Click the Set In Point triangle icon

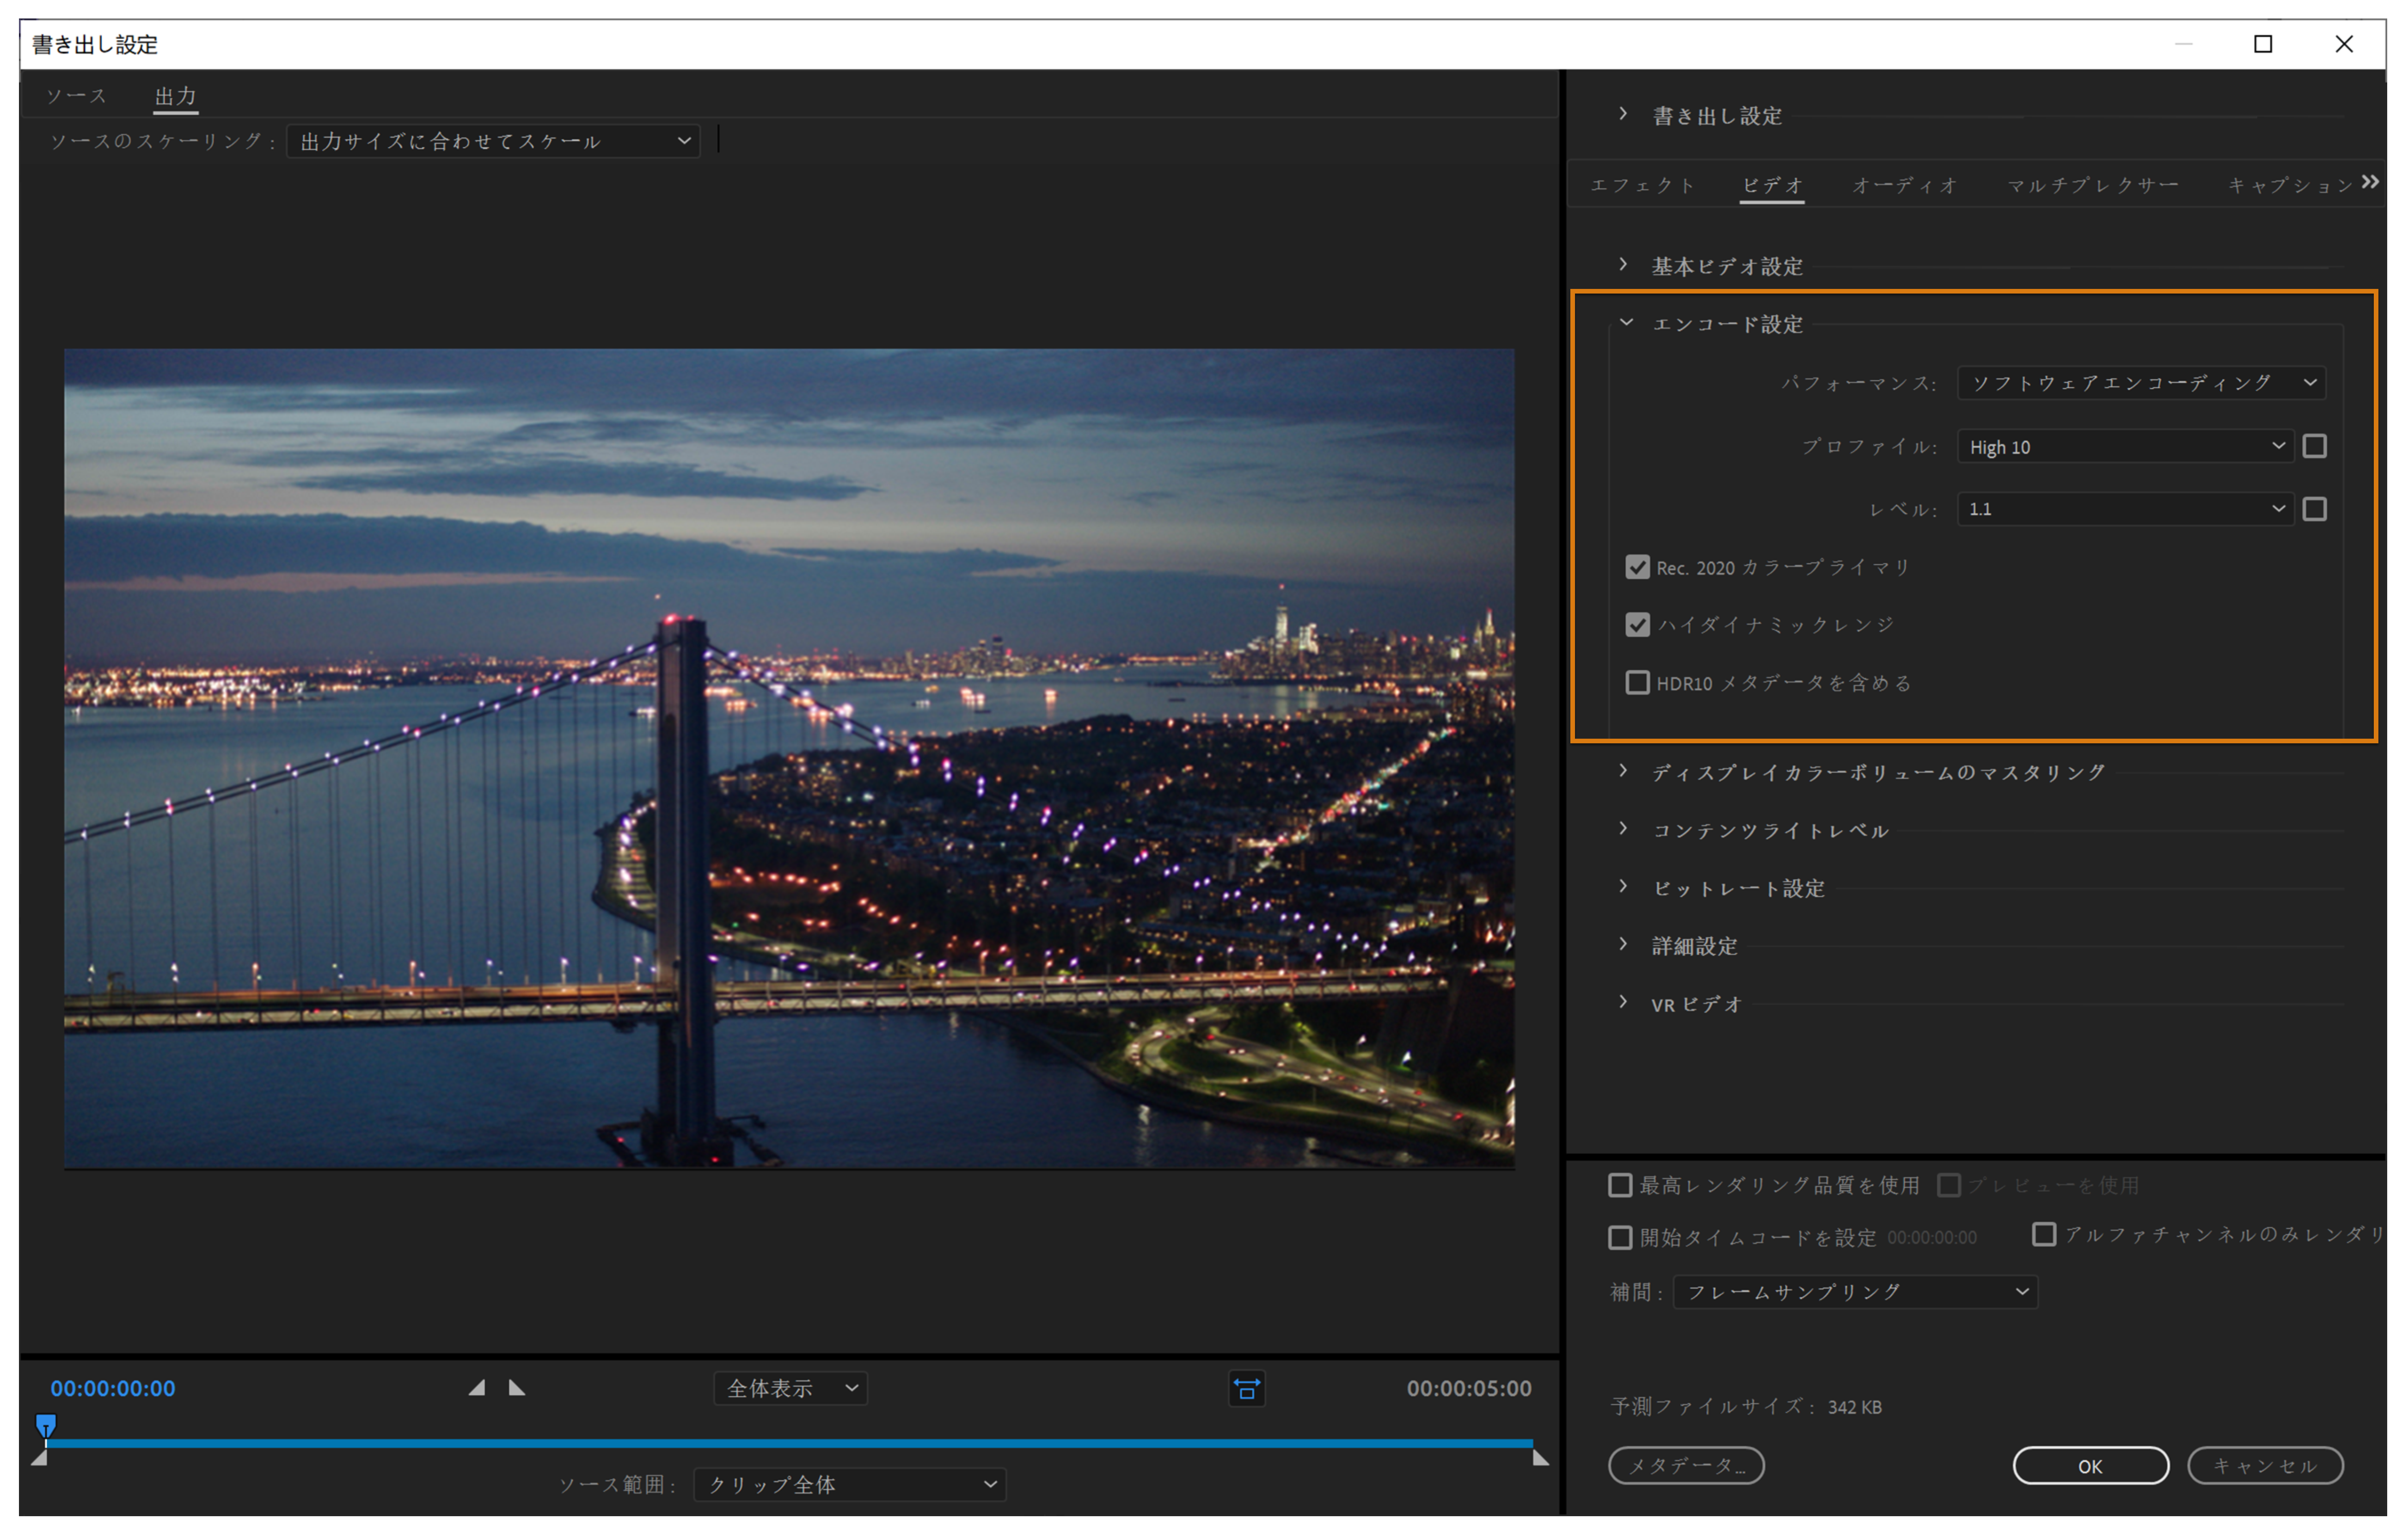(x=477, y=1388)
